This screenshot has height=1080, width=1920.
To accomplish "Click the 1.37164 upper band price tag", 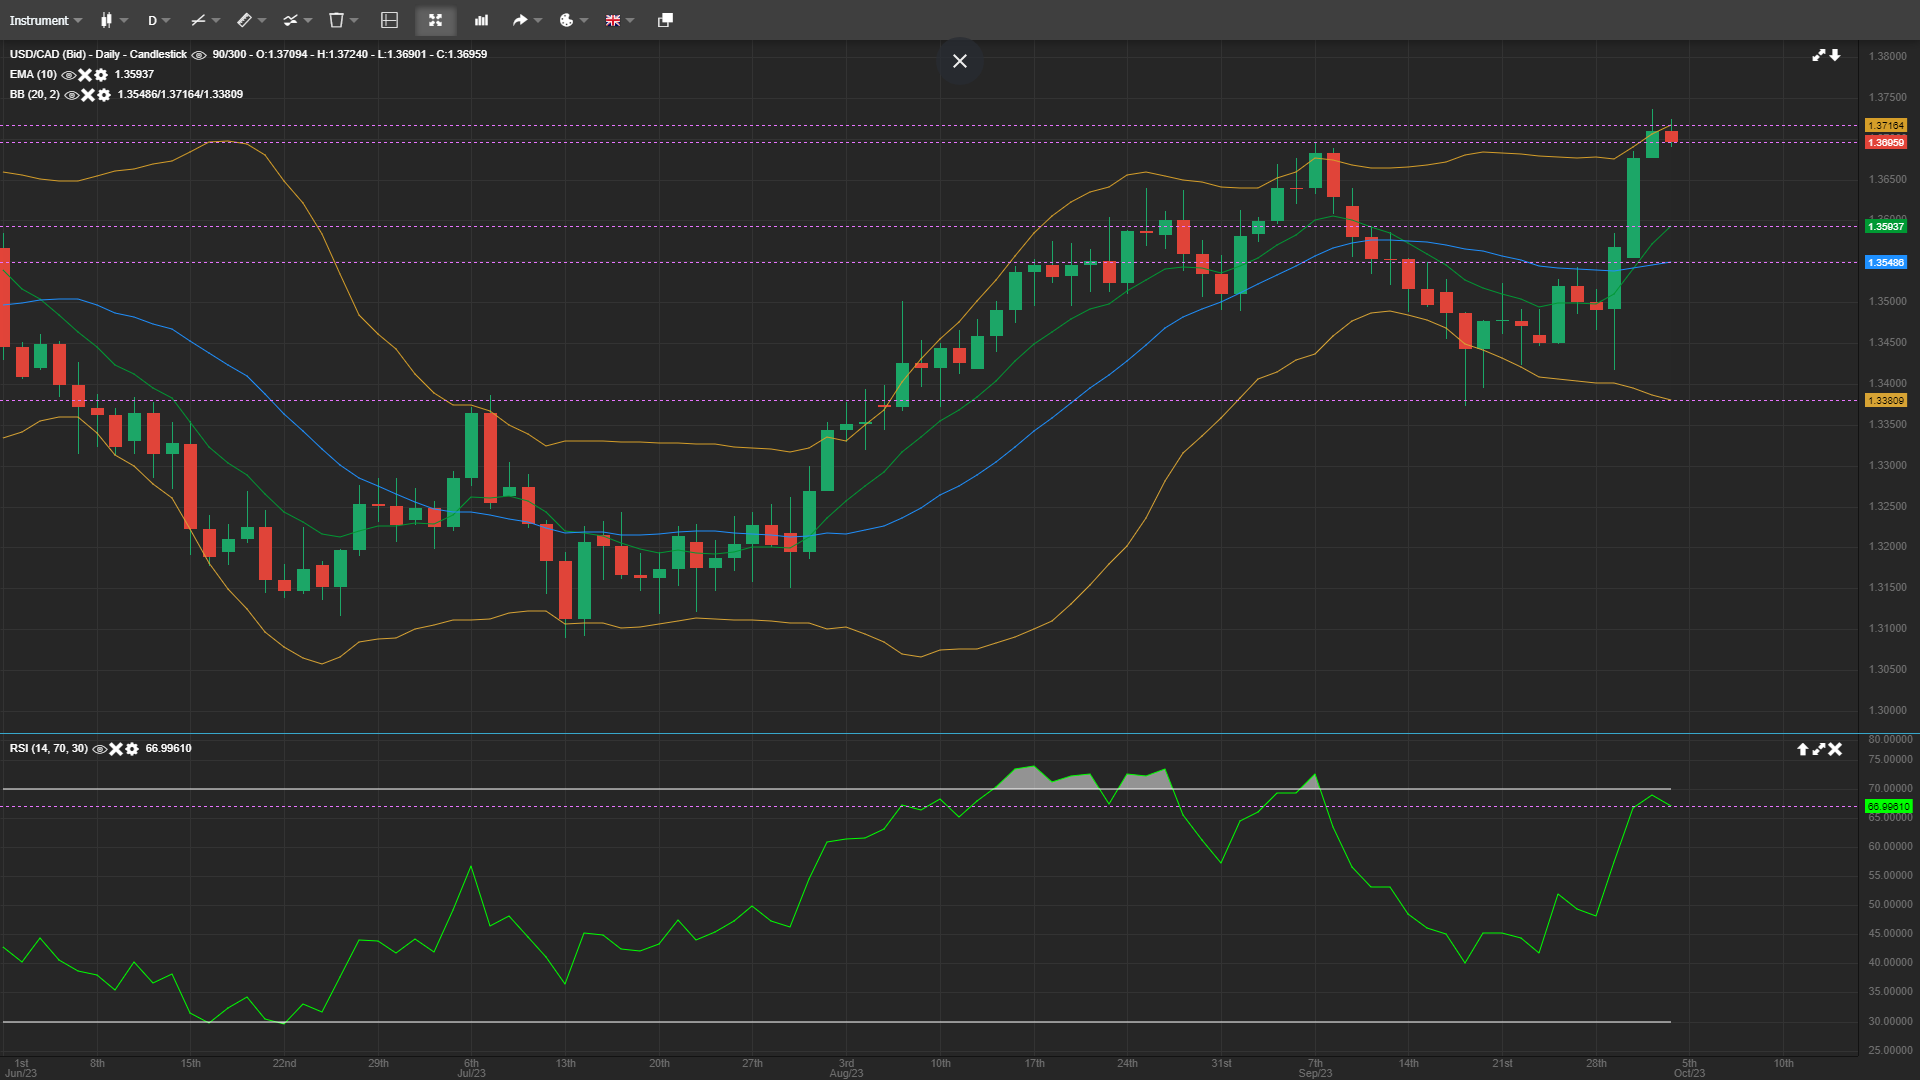I will point(1886,126).
